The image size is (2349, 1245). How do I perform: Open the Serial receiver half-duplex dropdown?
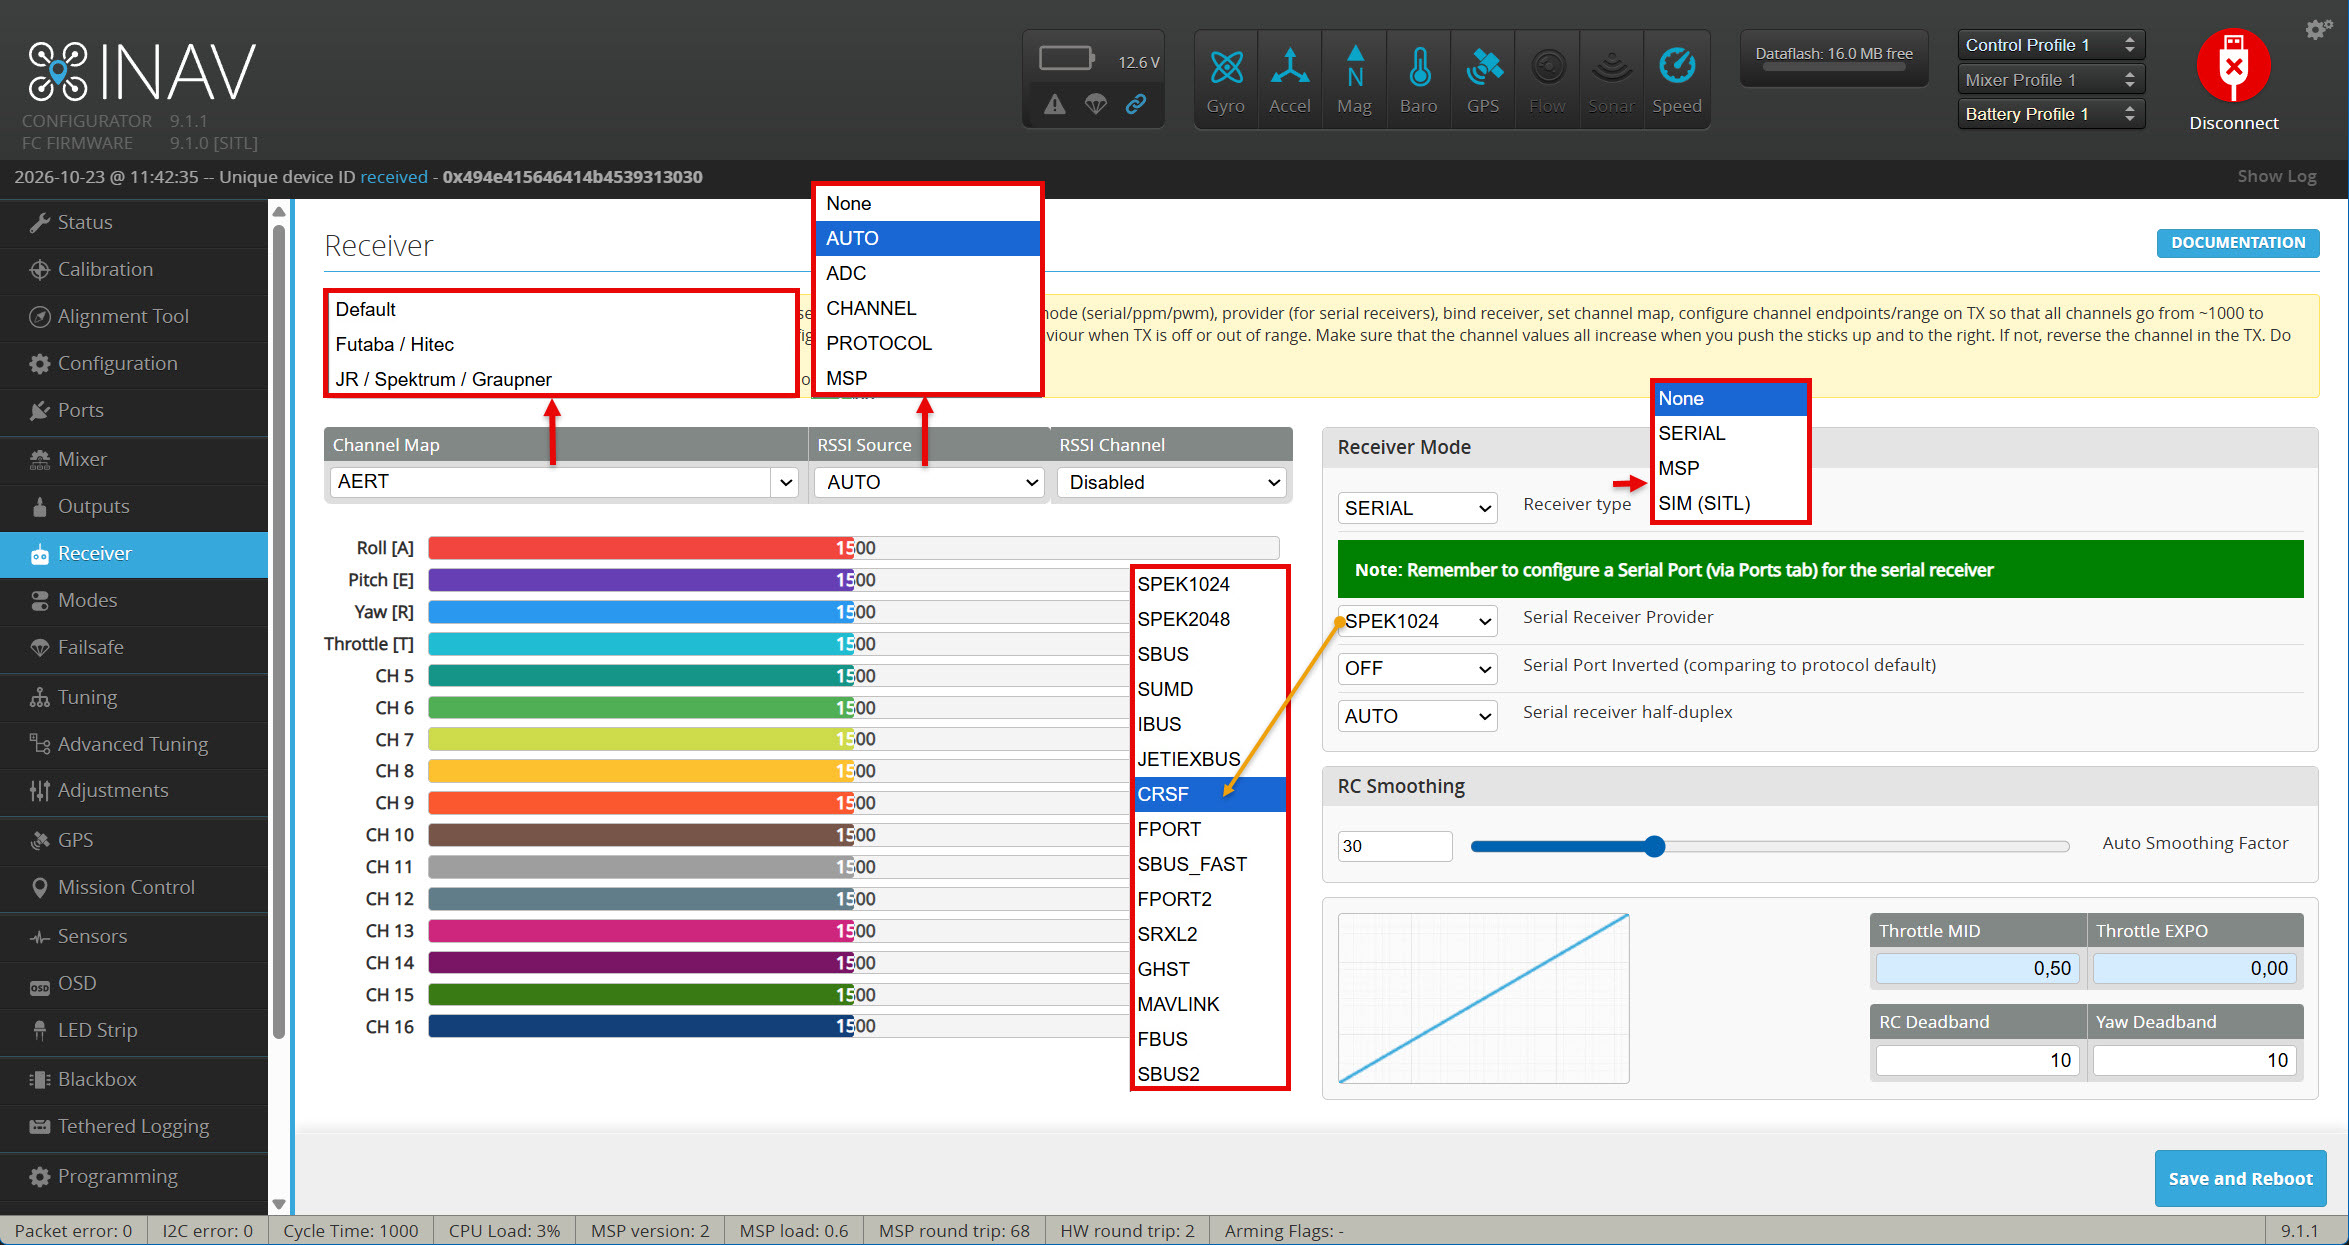[1417, 716]
